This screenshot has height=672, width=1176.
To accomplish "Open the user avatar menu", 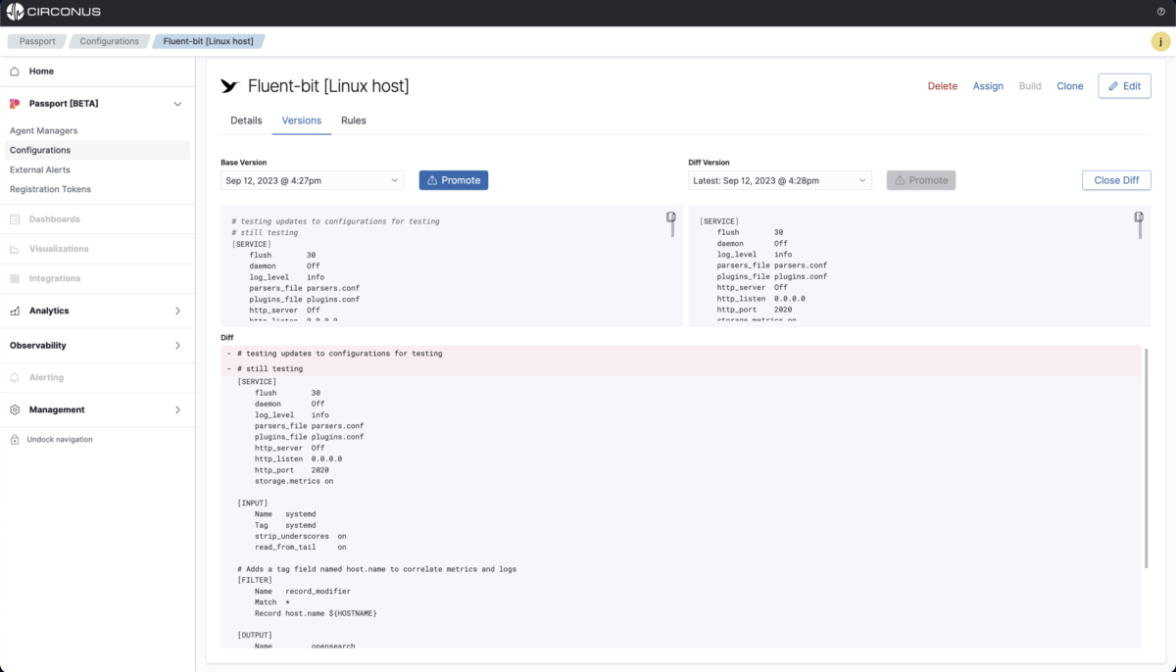I will click(x=1160, y=42).
